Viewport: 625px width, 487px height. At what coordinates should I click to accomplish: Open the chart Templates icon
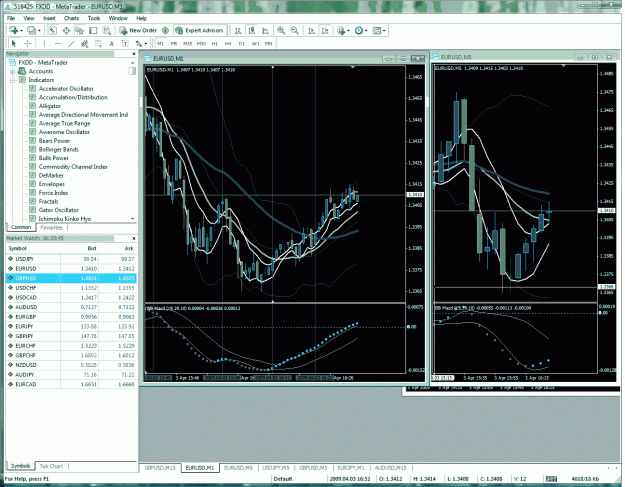click(x=376, y=30)
